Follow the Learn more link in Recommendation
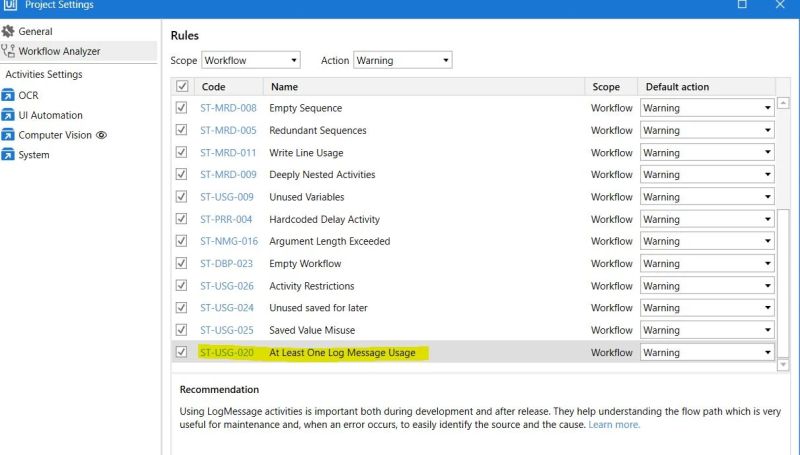This screenshot has width=800, height=455. (x=614, y=424)
